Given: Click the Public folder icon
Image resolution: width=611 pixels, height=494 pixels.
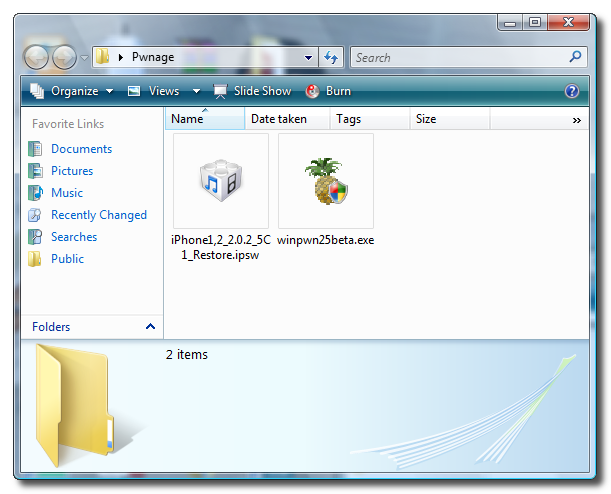Looking at the screenshot, I should (x=35, y=259).
